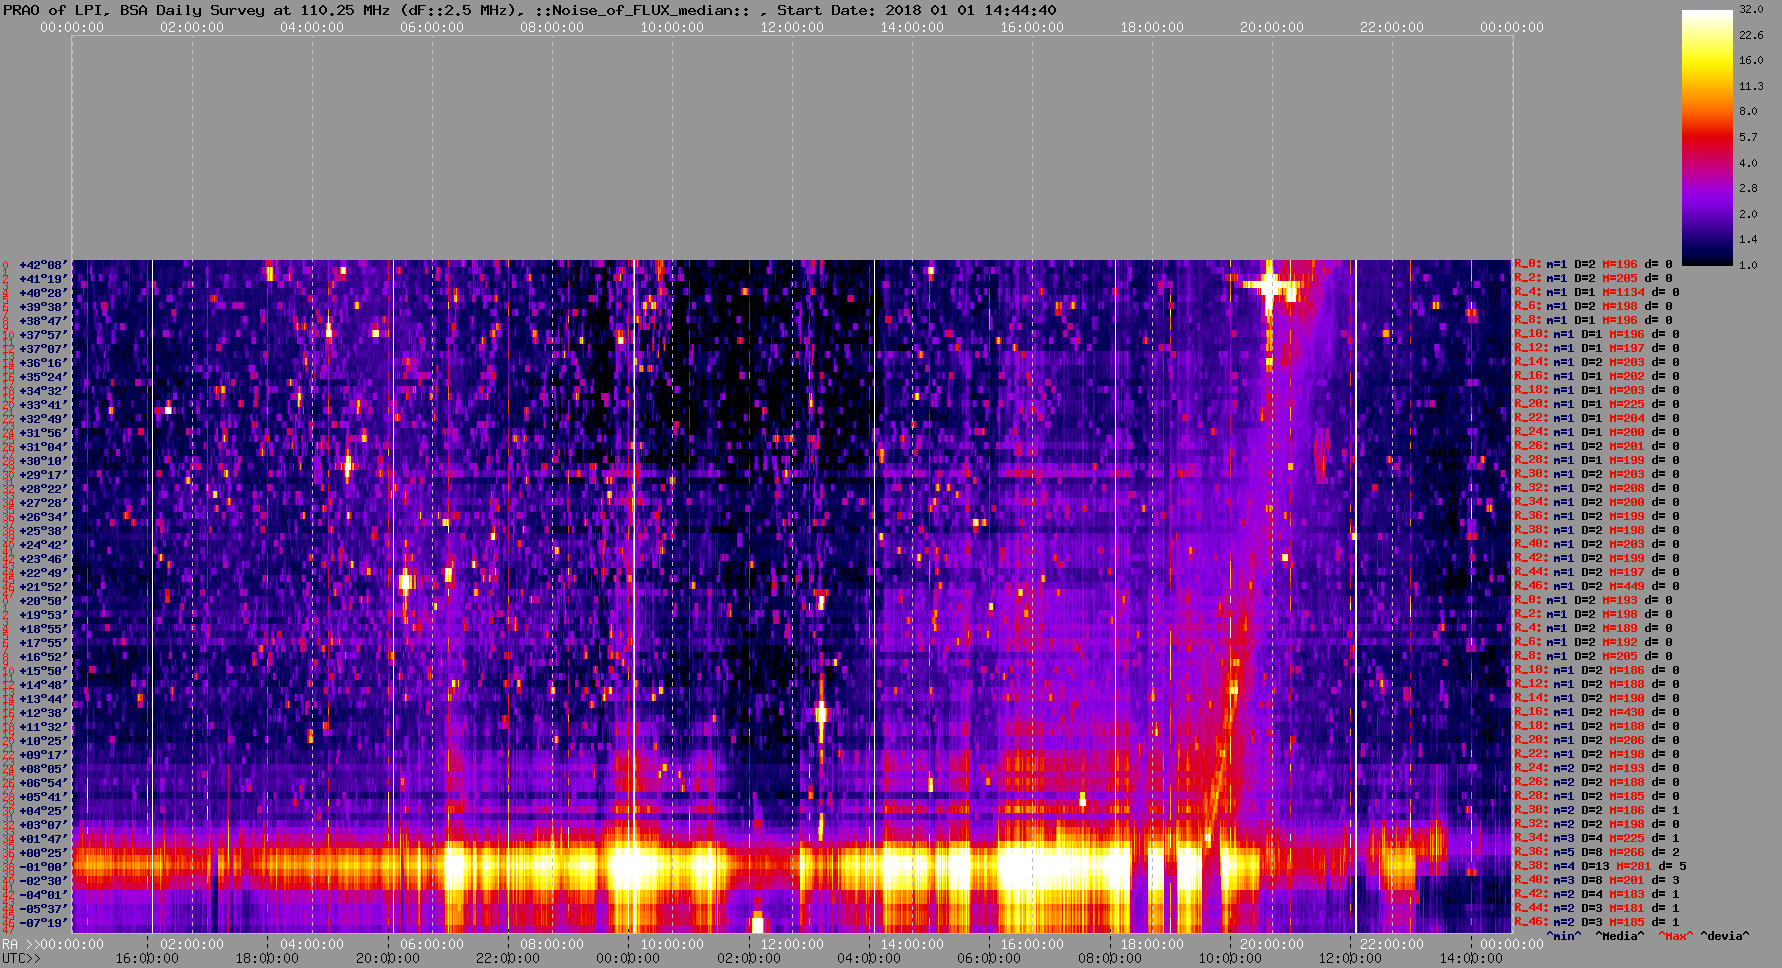Click the declination label +33°41'
Image resolution: width=1782 pixels, height=968 pixels.
coord(43,405)
